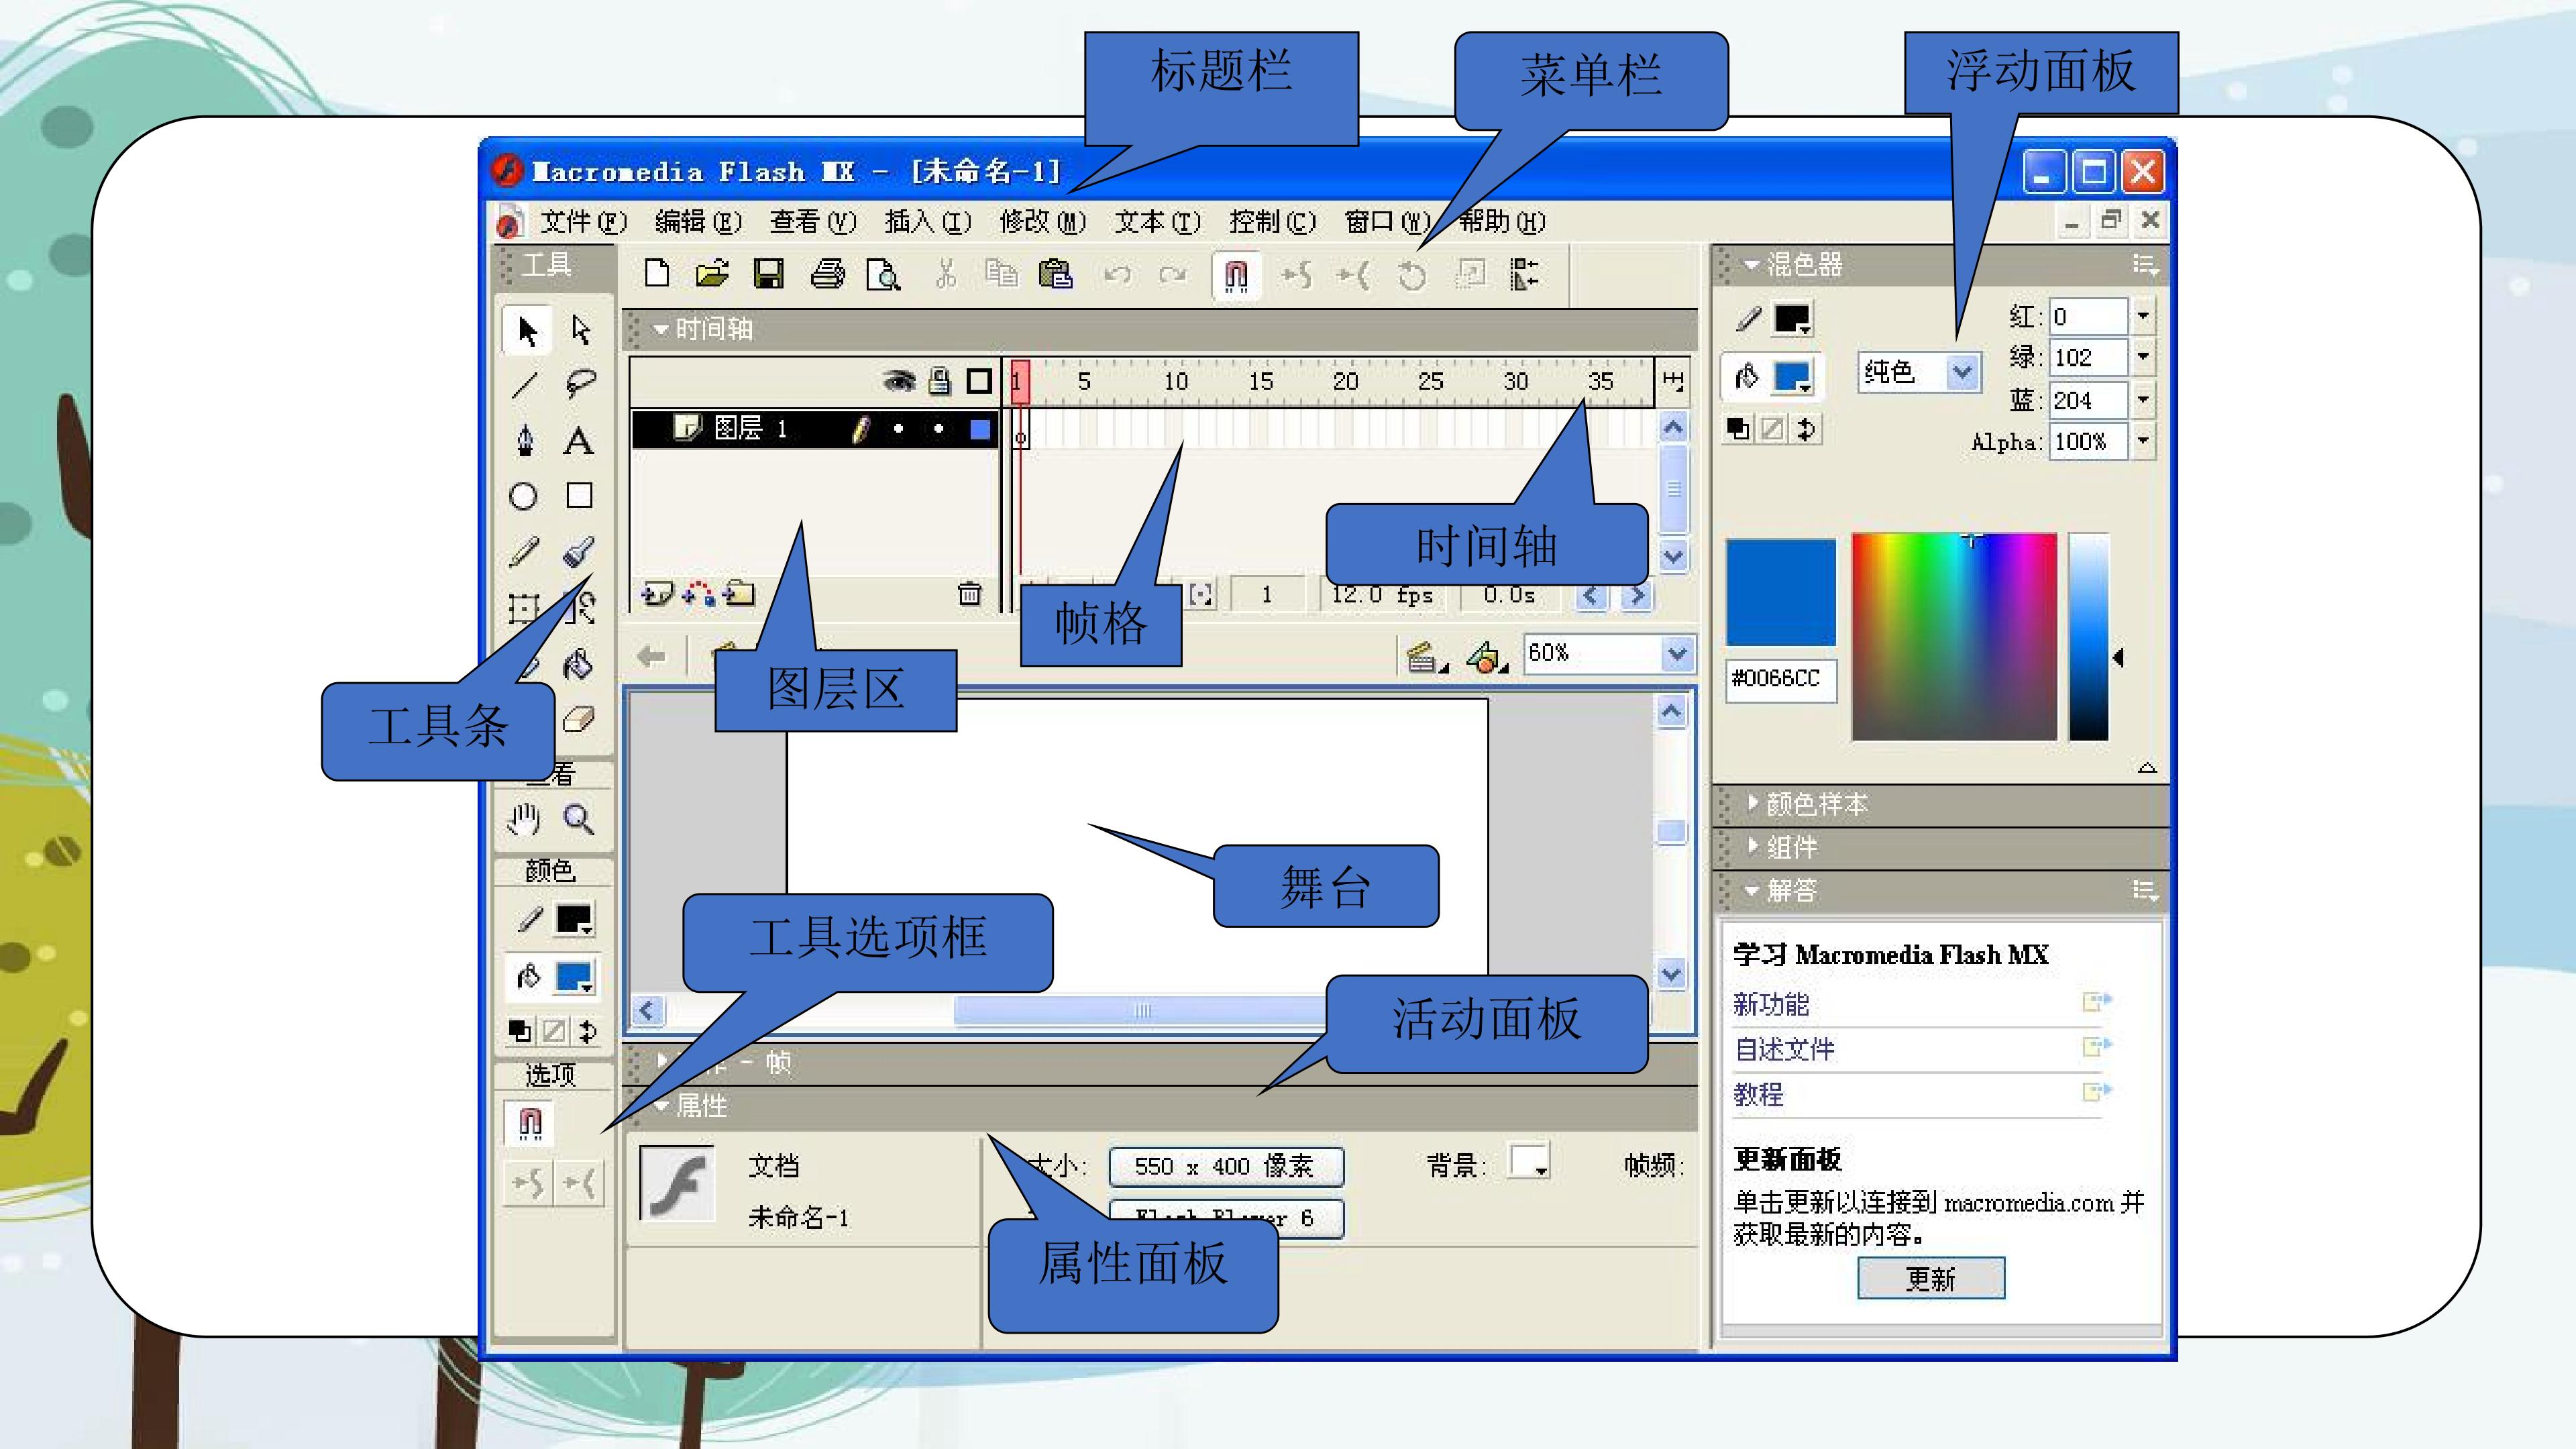Image resolution: width=2576 pixels, height=1449 pixels.
Task: Toggle Snap to Objects magnet in main toolbar
Action: coord(1236,275)
